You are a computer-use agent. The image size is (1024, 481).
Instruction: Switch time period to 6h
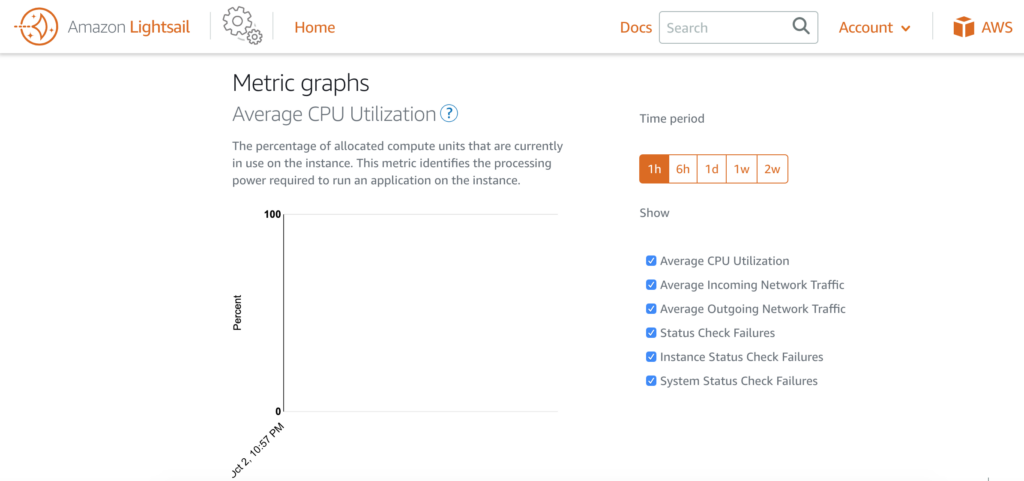[683, 169]
